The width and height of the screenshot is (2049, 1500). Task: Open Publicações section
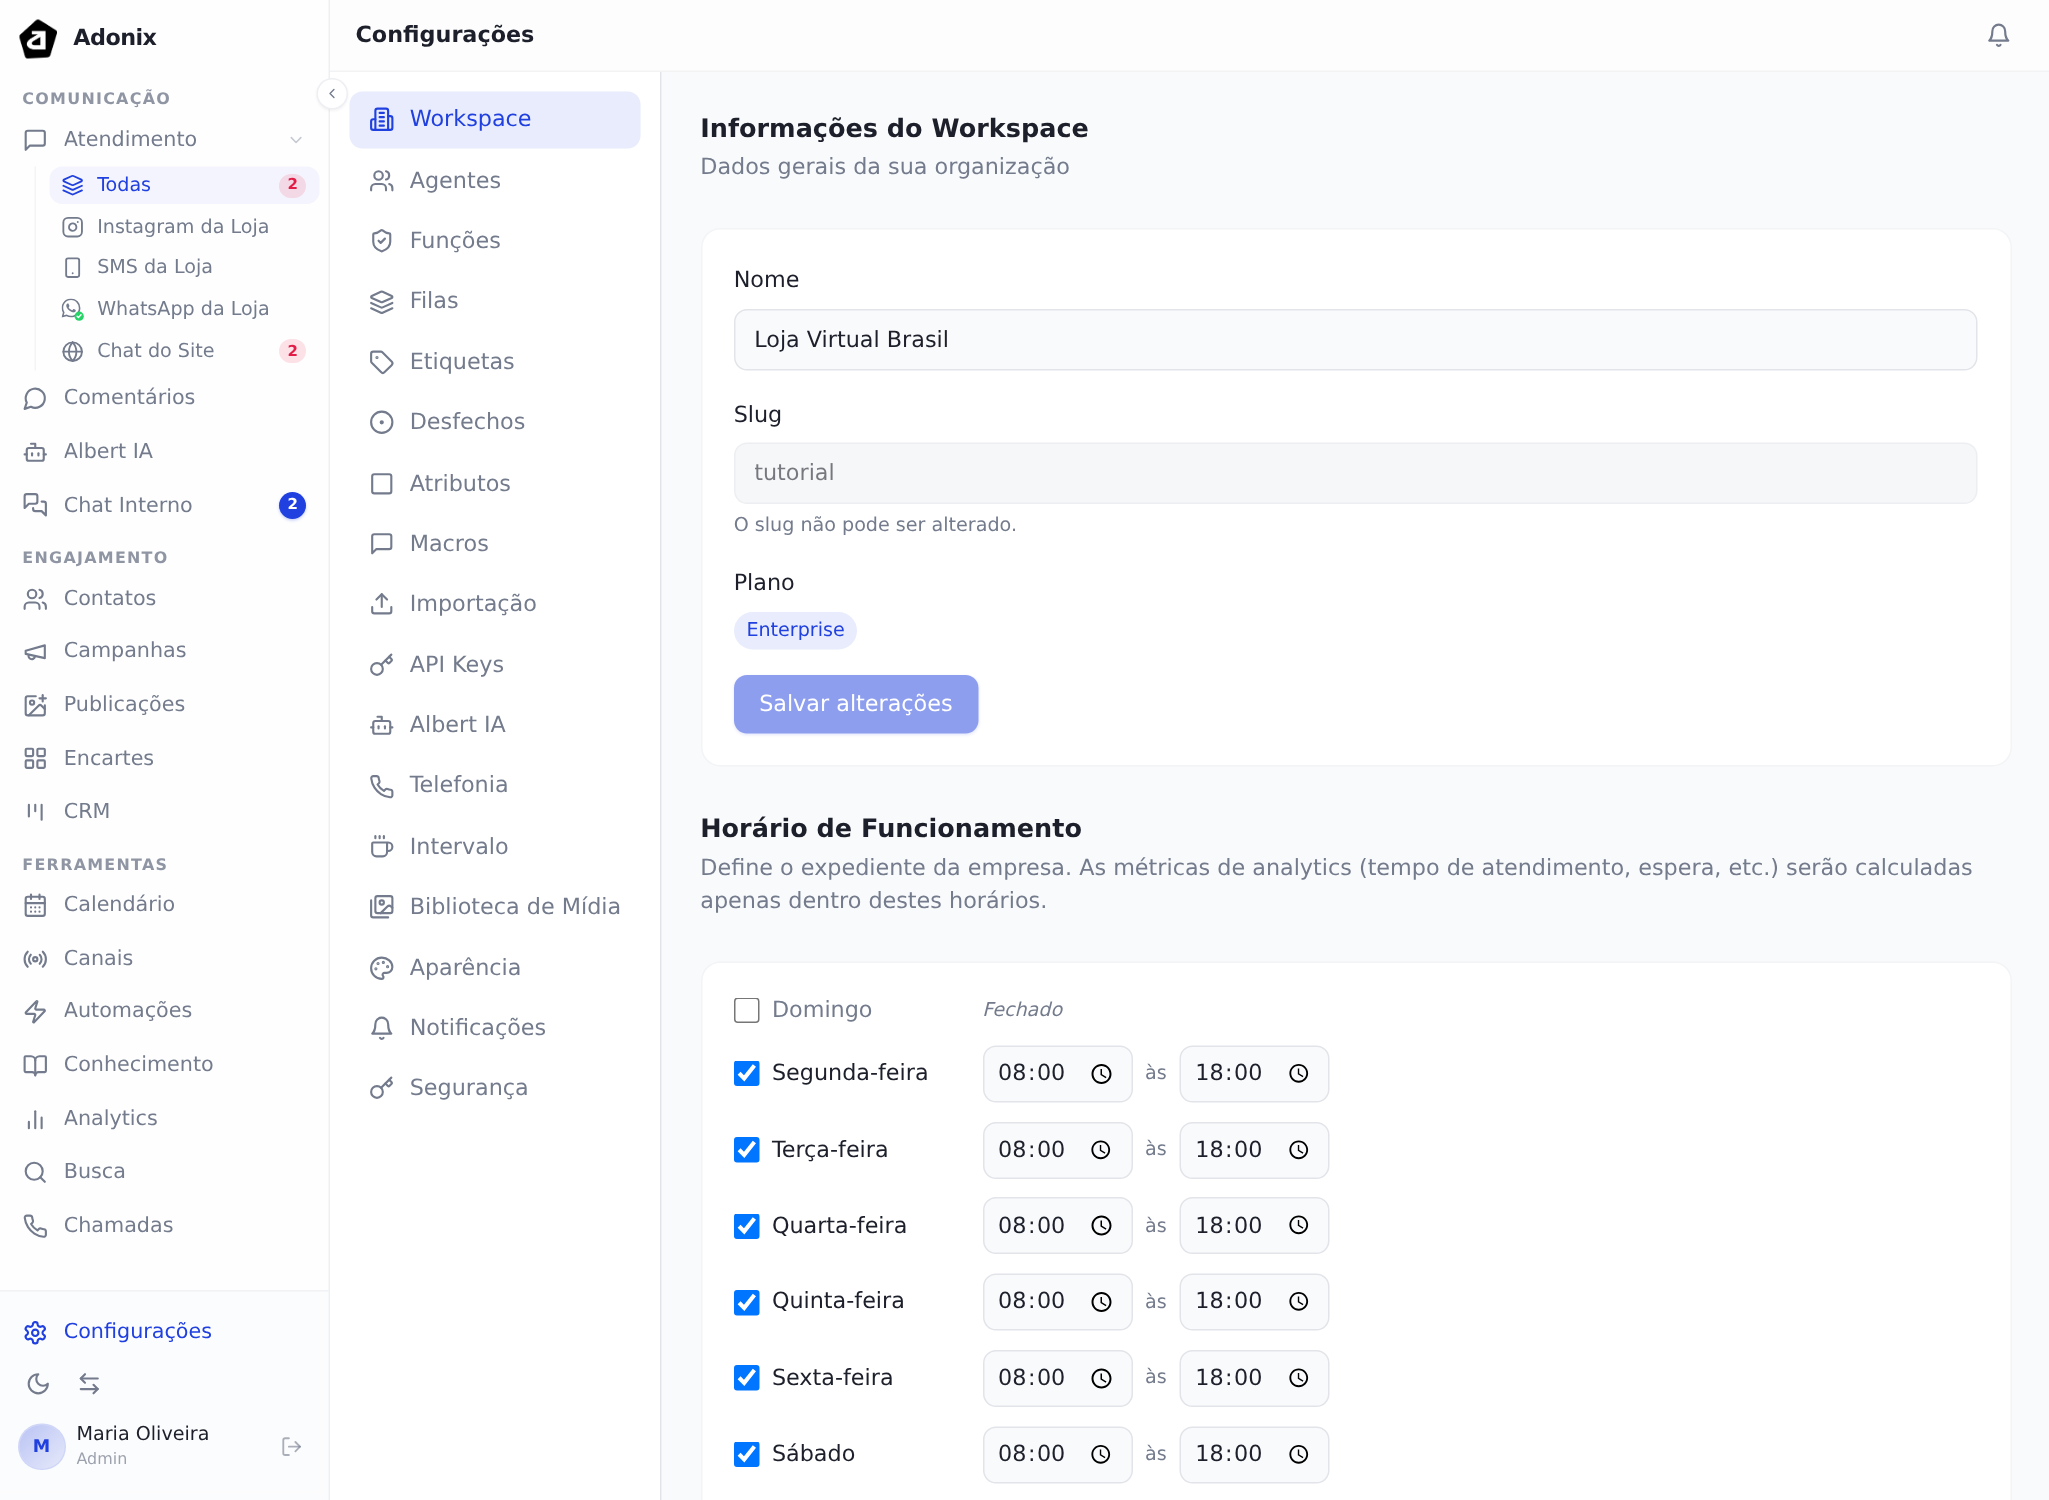tap(164, 705)
